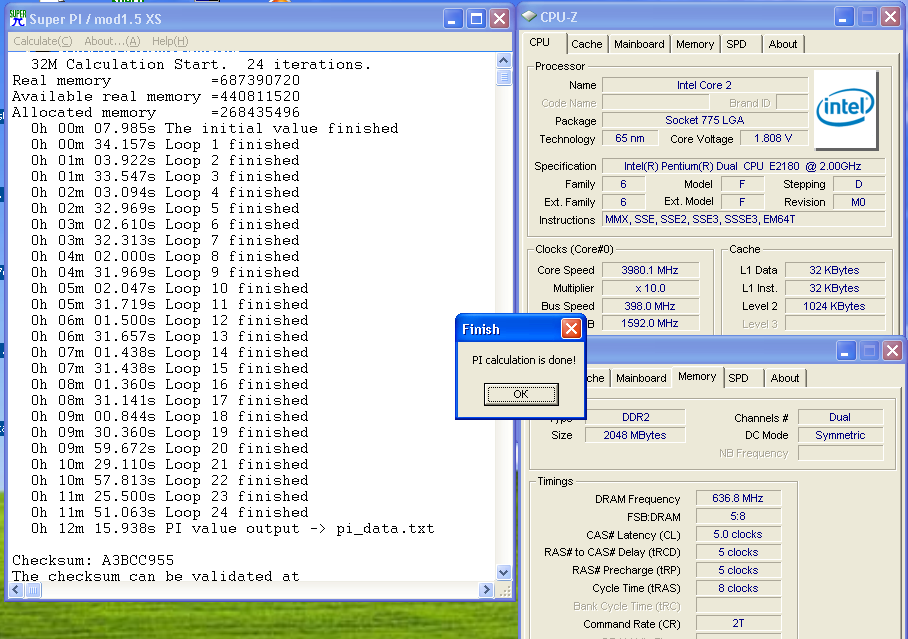
Task: Click Super PI horizontal scrollbar right arrow
Action: (x=486, y=590)
